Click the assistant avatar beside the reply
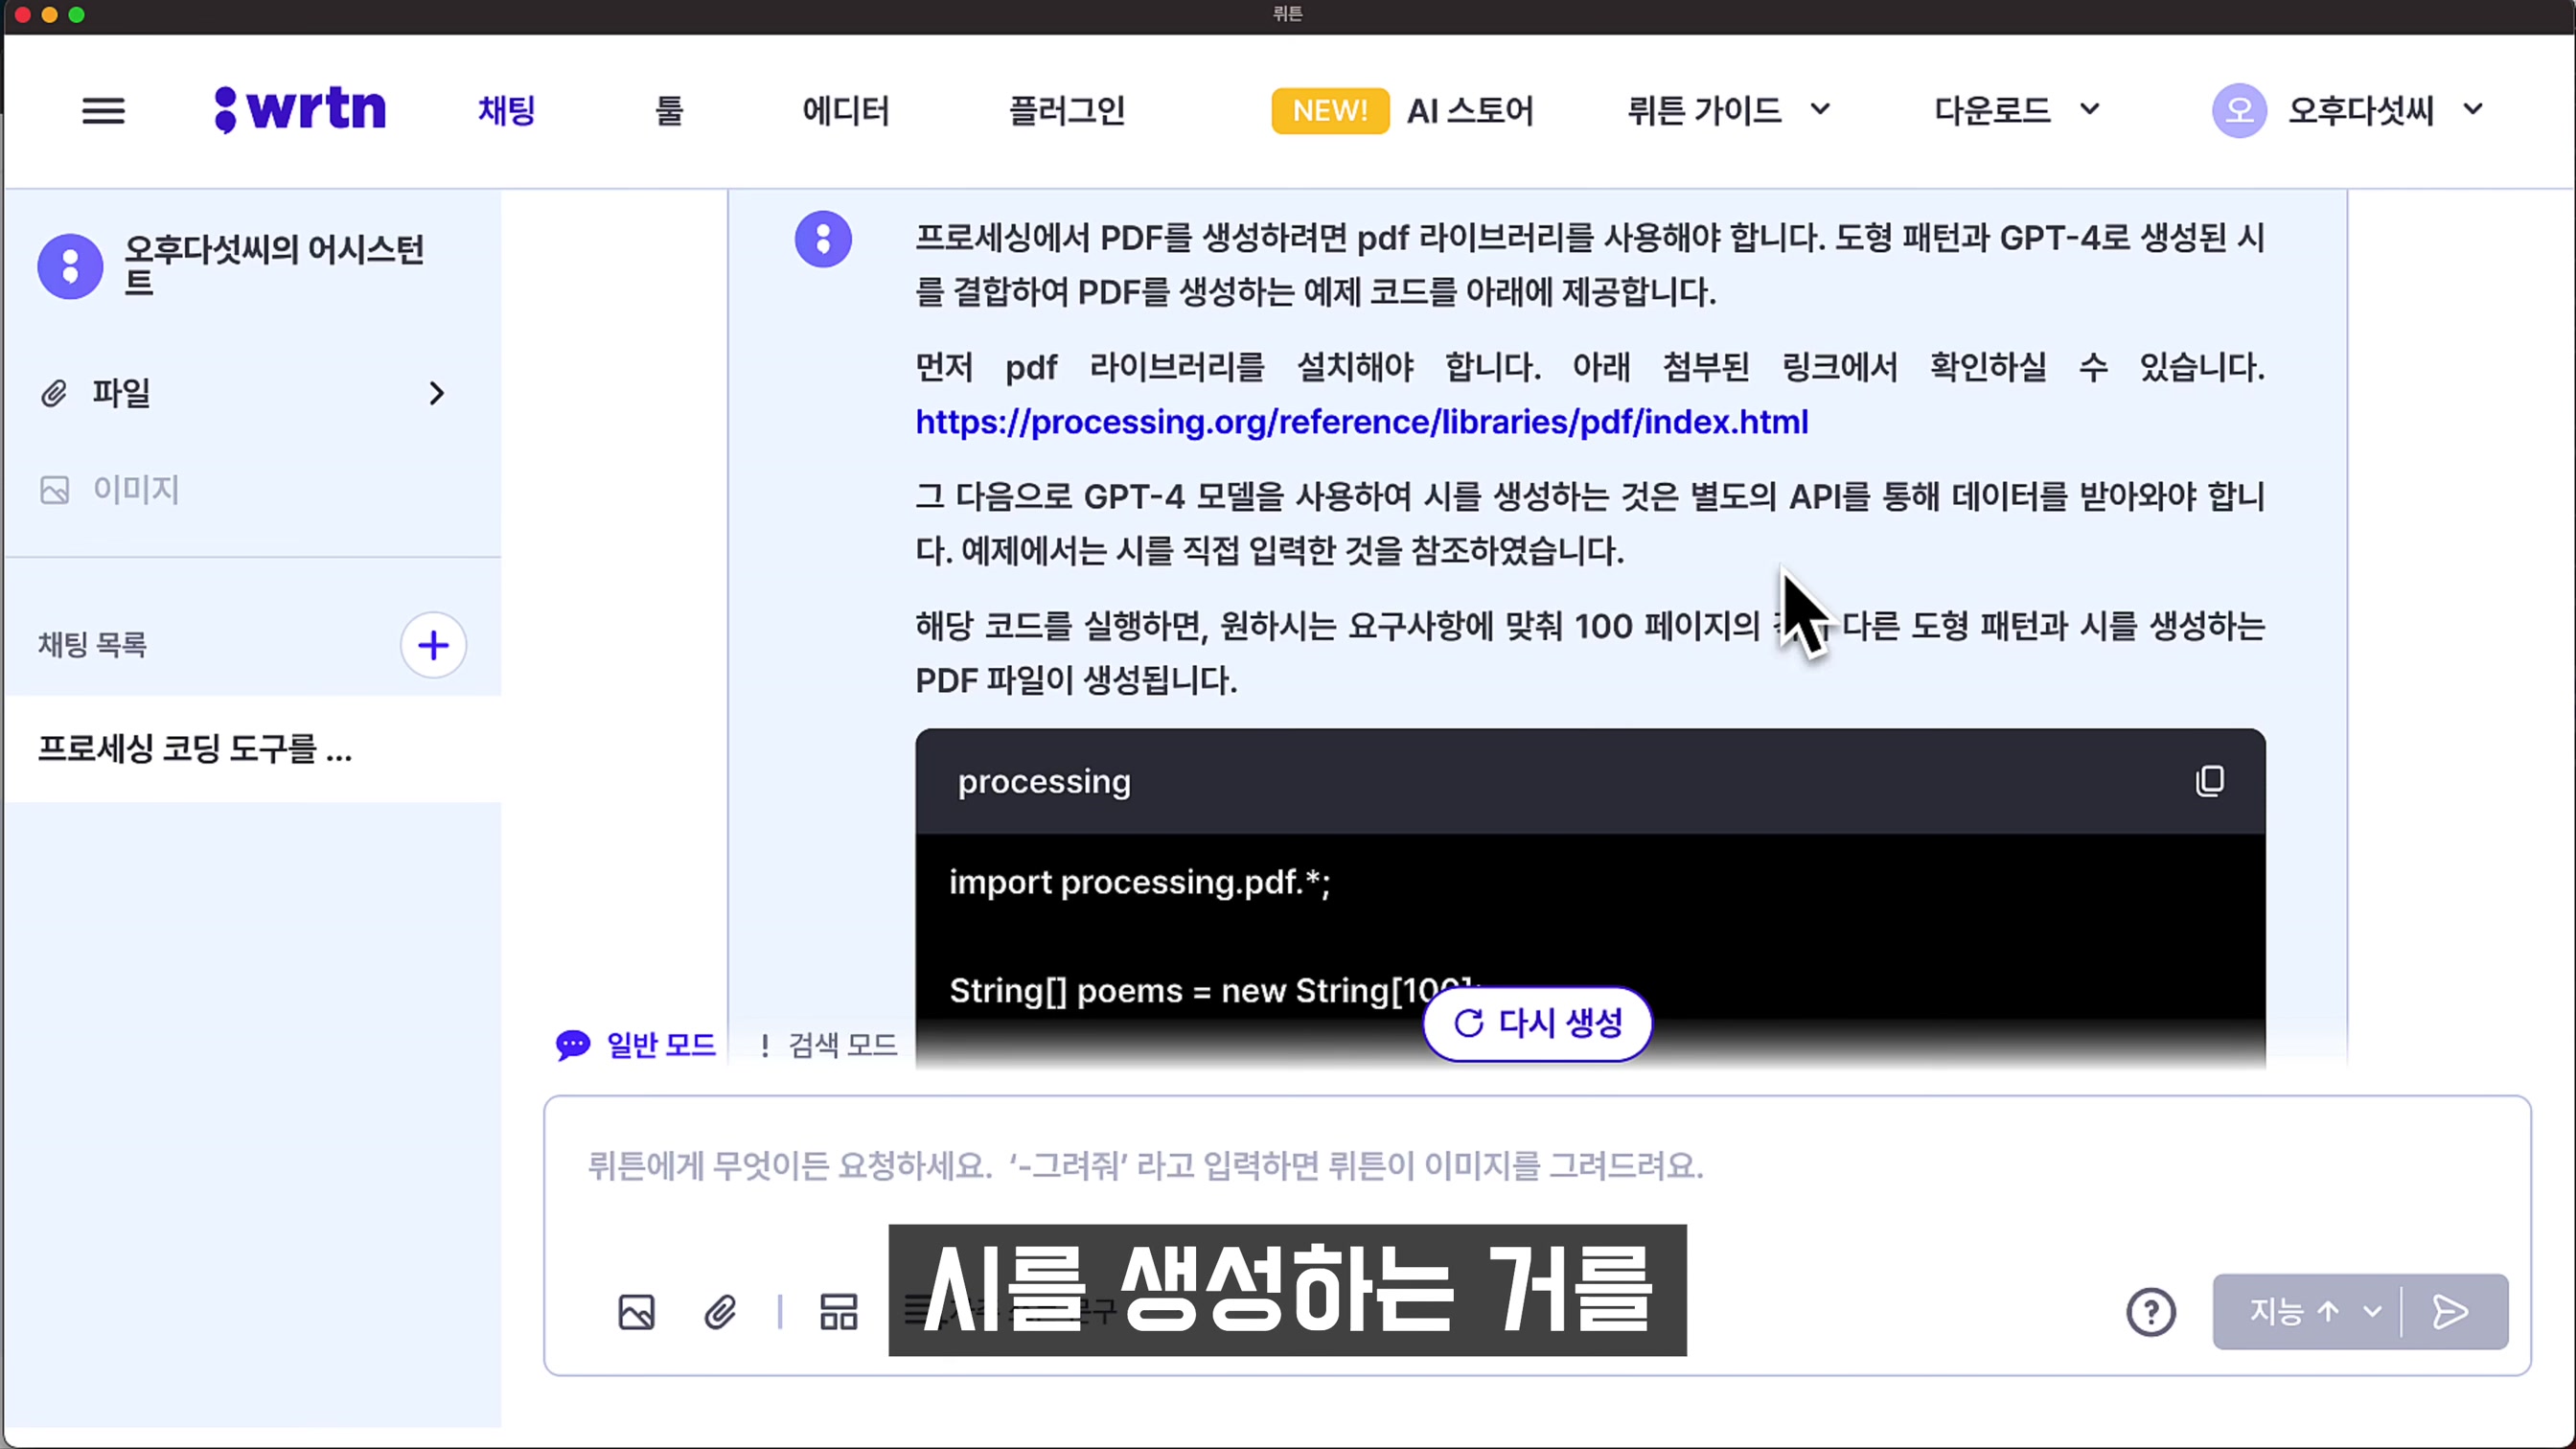This screenshot has width=2576, height=1449. tap(823, 239)
